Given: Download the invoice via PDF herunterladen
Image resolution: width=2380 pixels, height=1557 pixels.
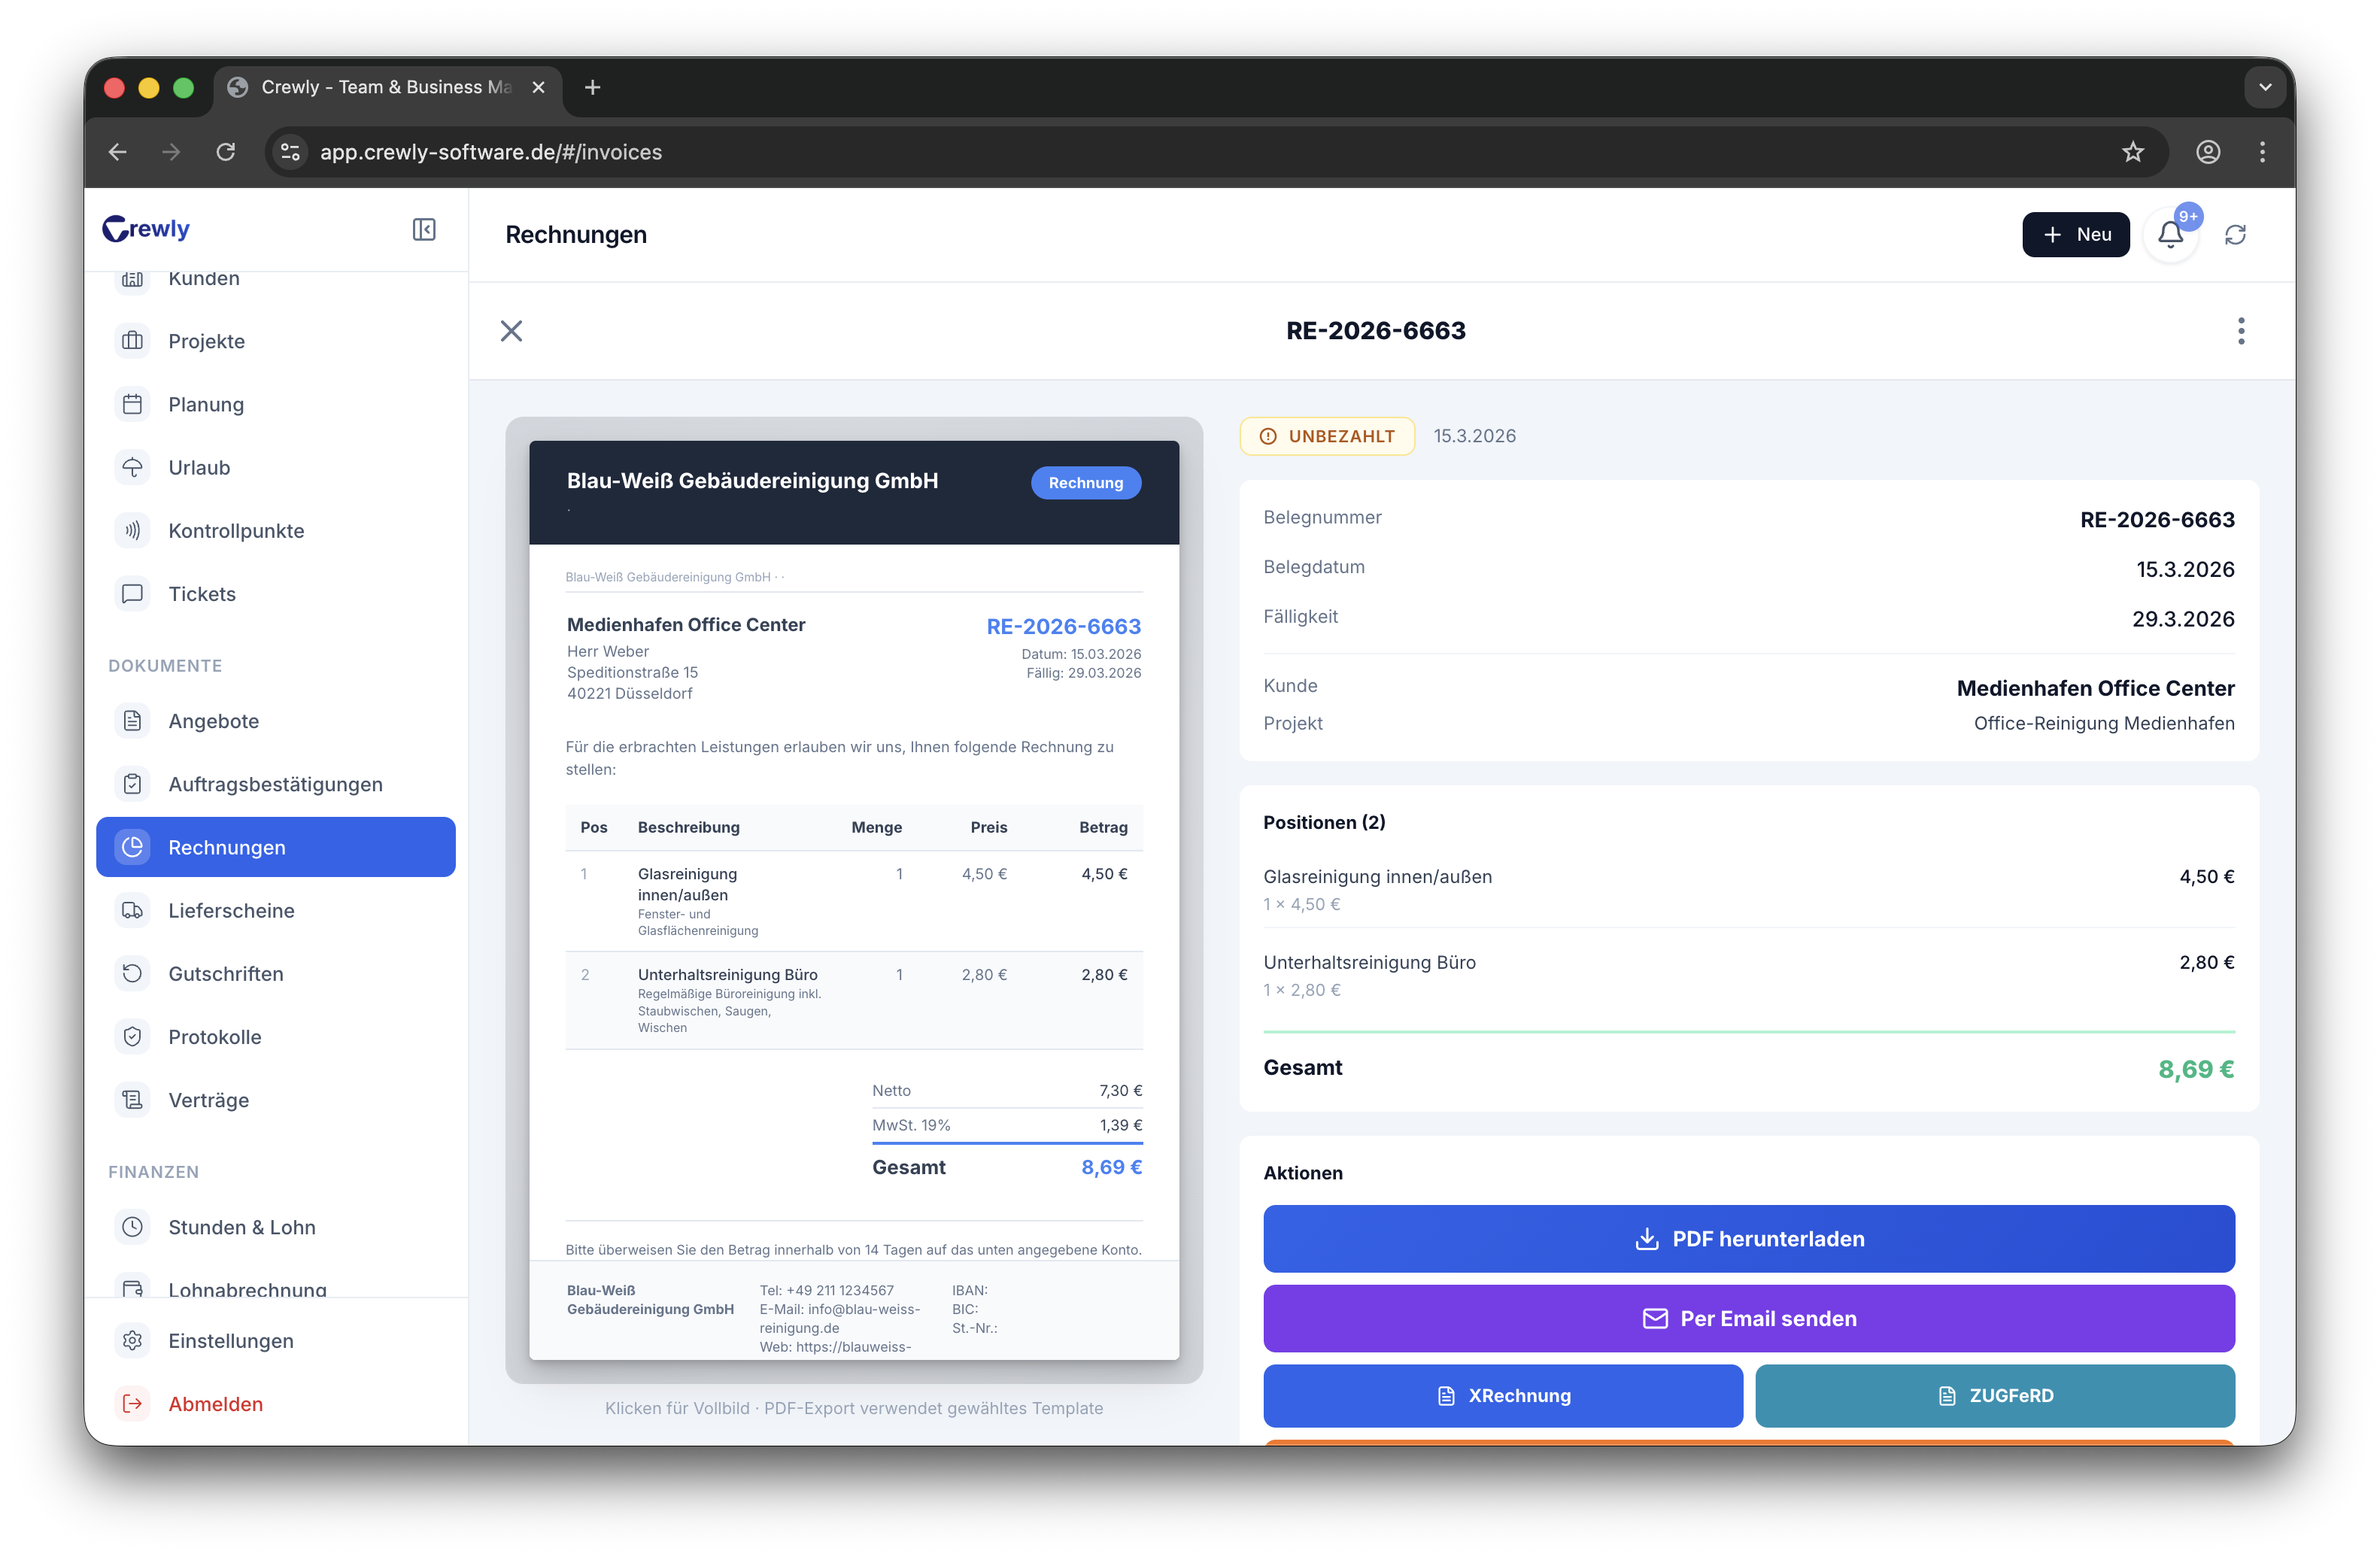Looking at the screenshot, I should pos(1748,1239).
